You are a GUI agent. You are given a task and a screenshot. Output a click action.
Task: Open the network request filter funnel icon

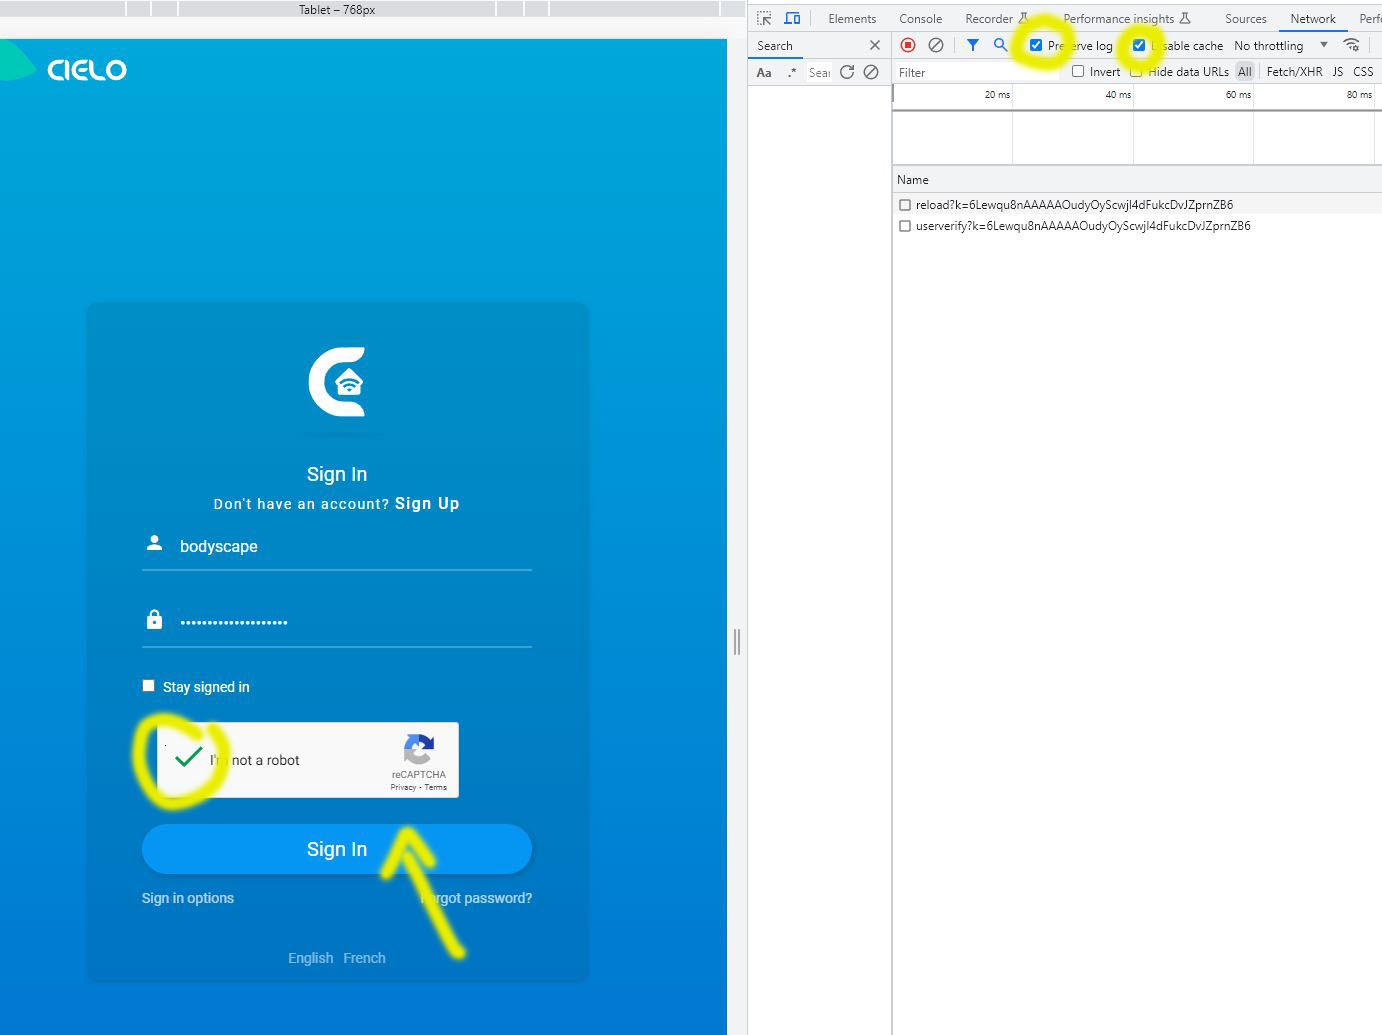pyautogui.click(x=971, y=45)
